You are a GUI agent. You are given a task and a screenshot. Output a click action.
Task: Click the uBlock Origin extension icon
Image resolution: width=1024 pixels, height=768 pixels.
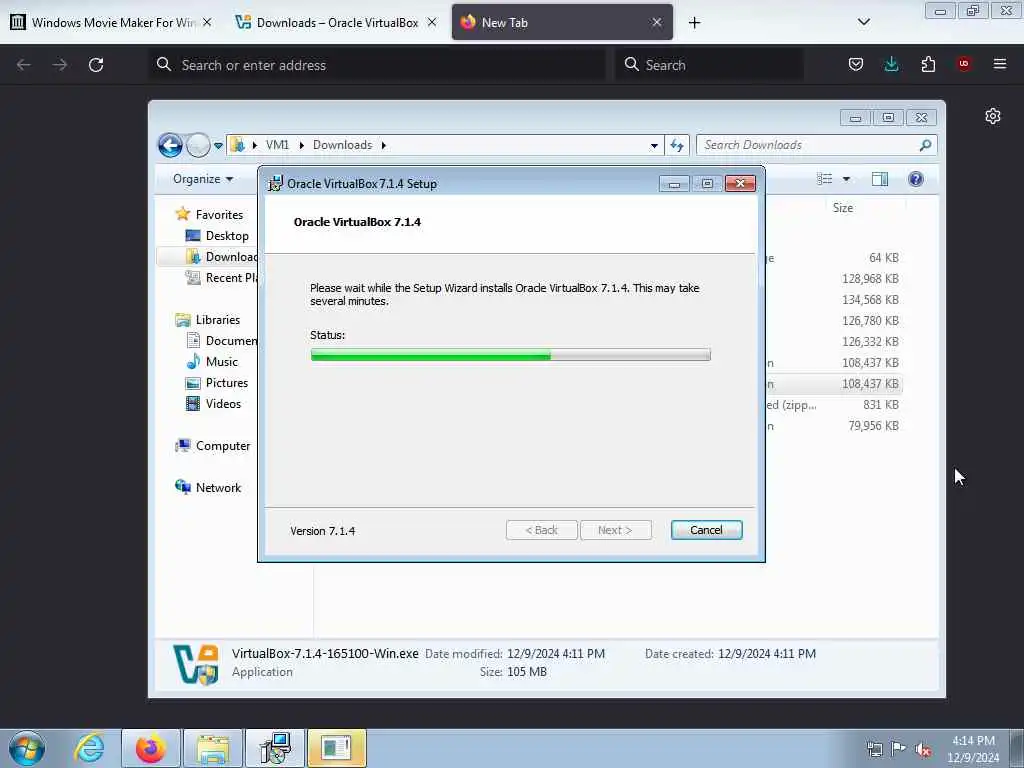click(x=963, y=64)
